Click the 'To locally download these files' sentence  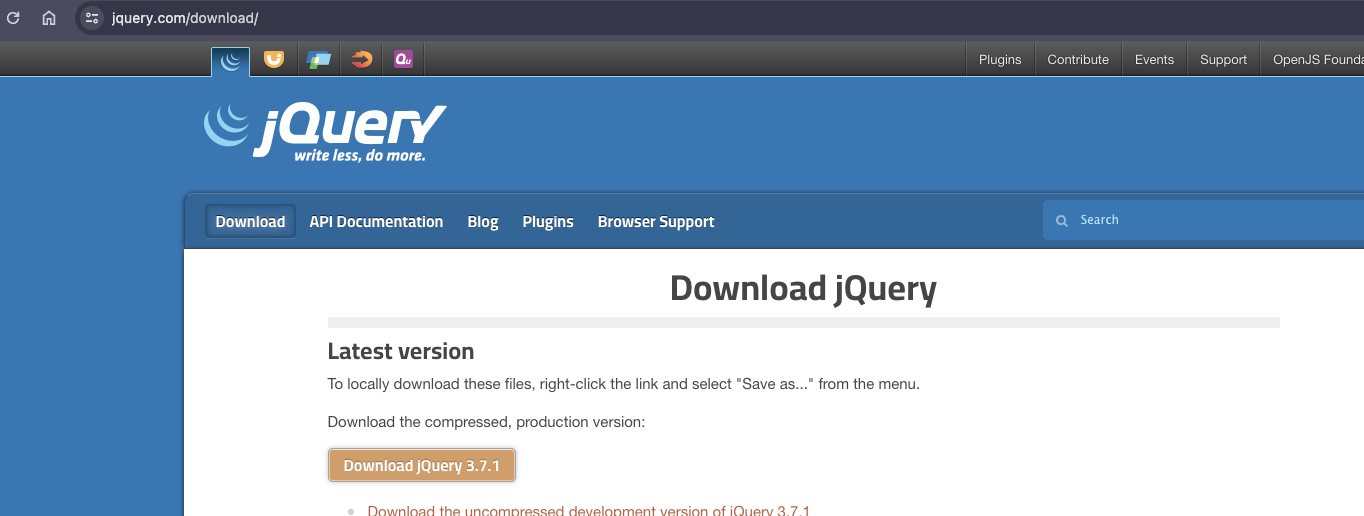(624, 384)
